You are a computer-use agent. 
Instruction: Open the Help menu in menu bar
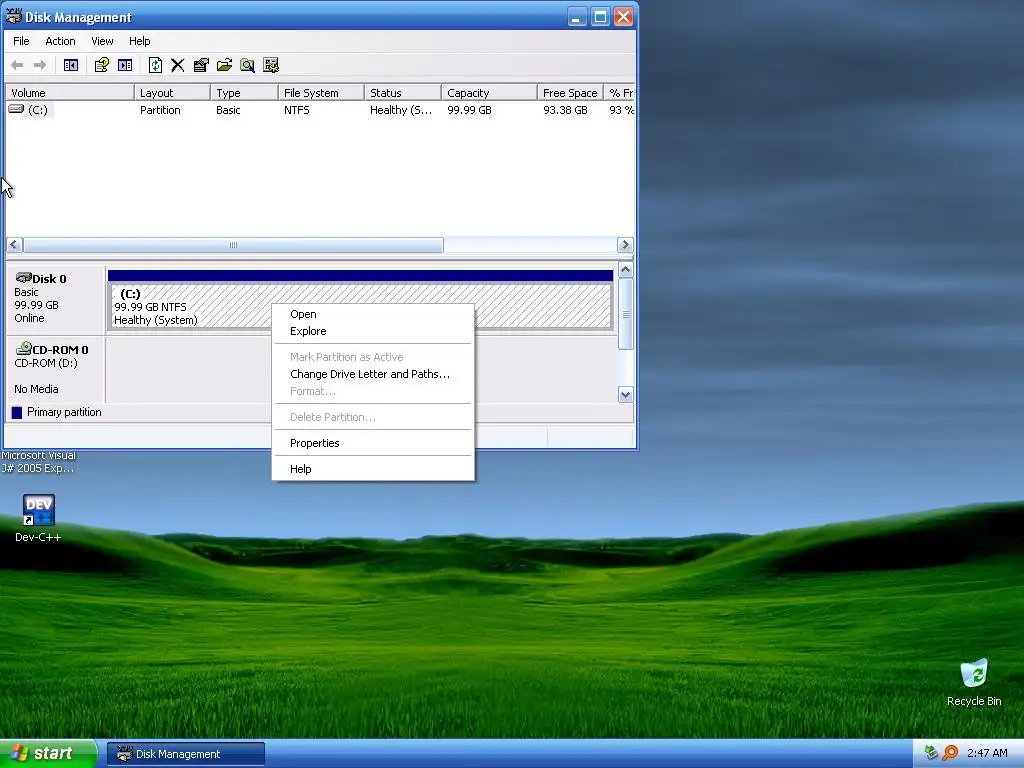point(139,41)
